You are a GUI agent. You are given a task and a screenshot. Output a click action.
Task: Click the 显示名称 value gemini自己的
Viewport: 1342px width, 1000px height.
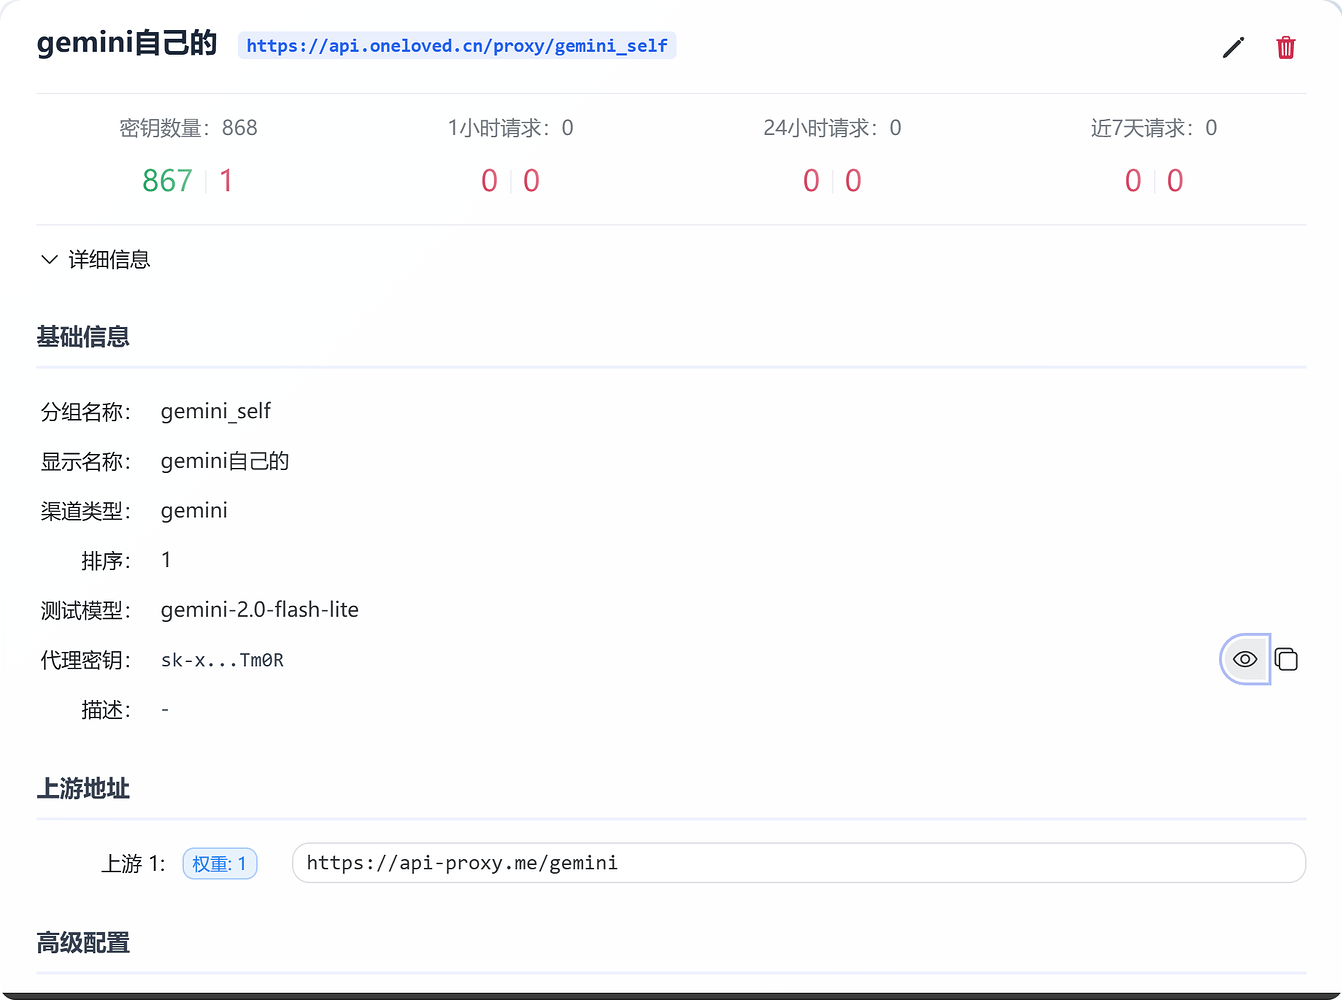[225, 461]
